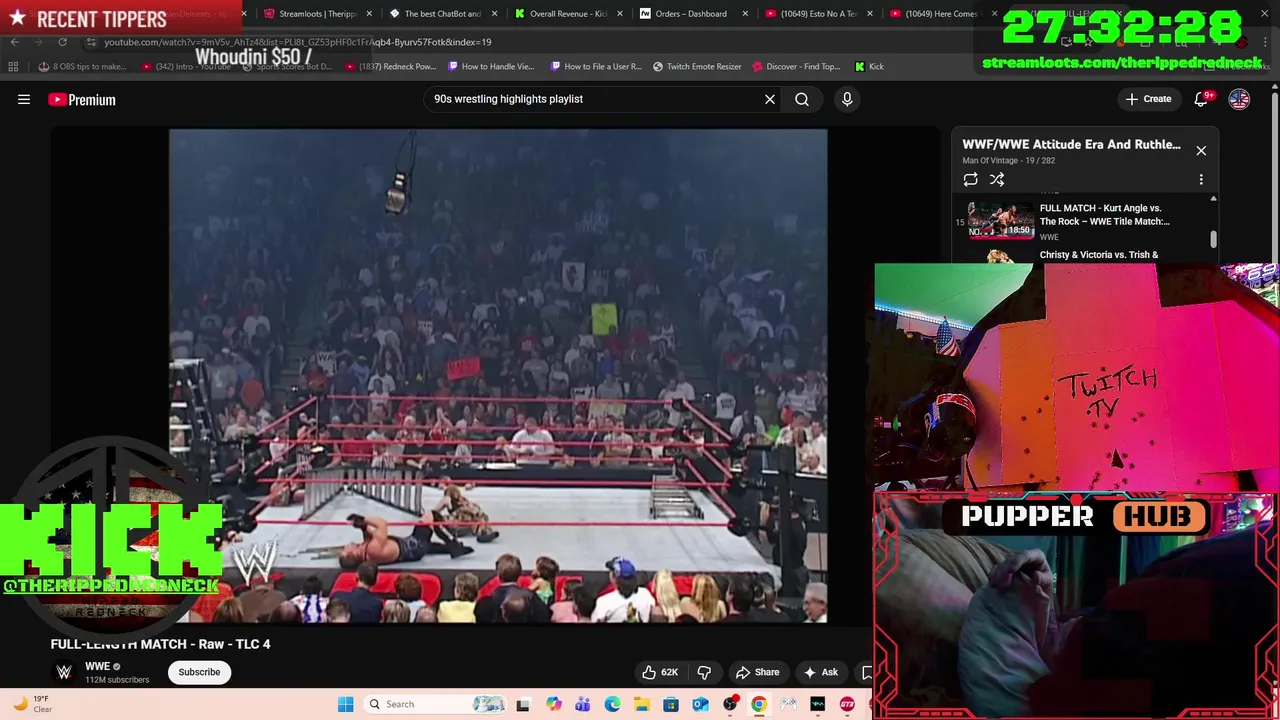This screenshot has height=720, width=1280.
Task: Open Microsoft Copilot from the taskbar
Action: point(554,704)
